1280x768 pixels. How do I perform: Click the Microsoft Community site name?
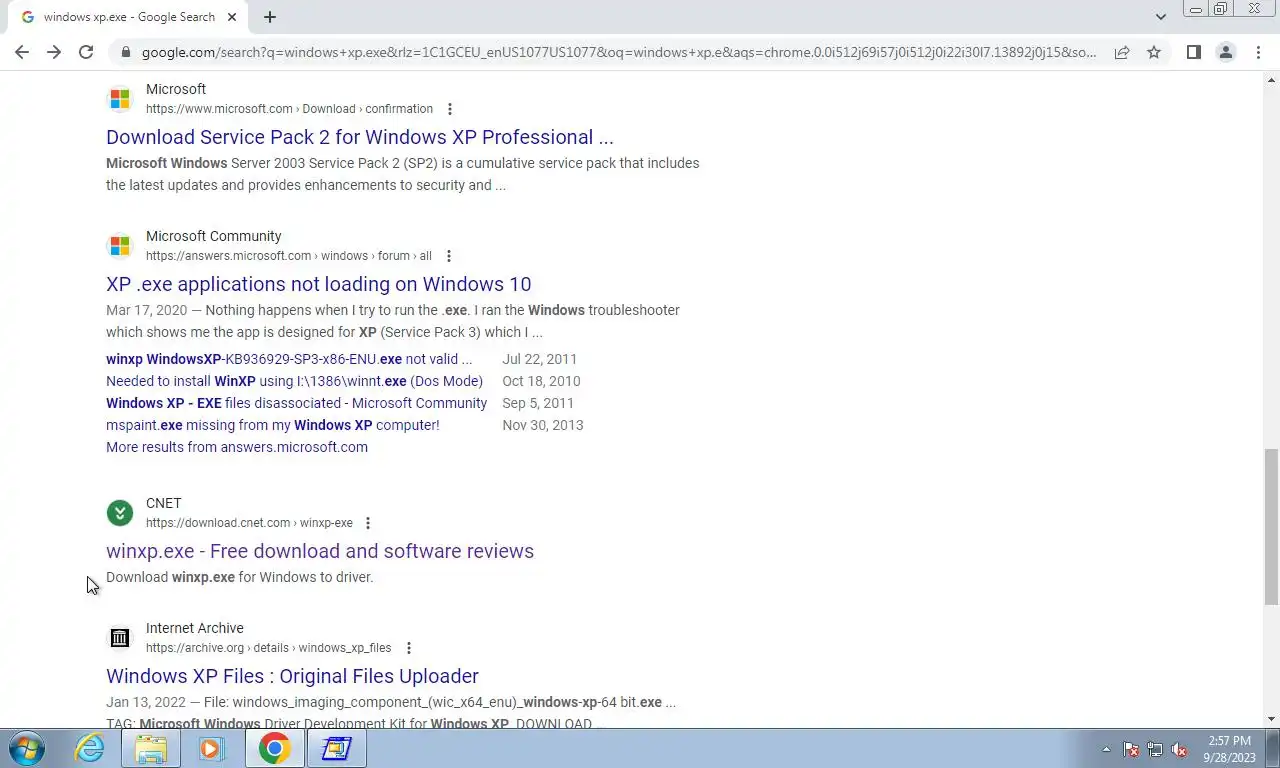pos(214,236)
